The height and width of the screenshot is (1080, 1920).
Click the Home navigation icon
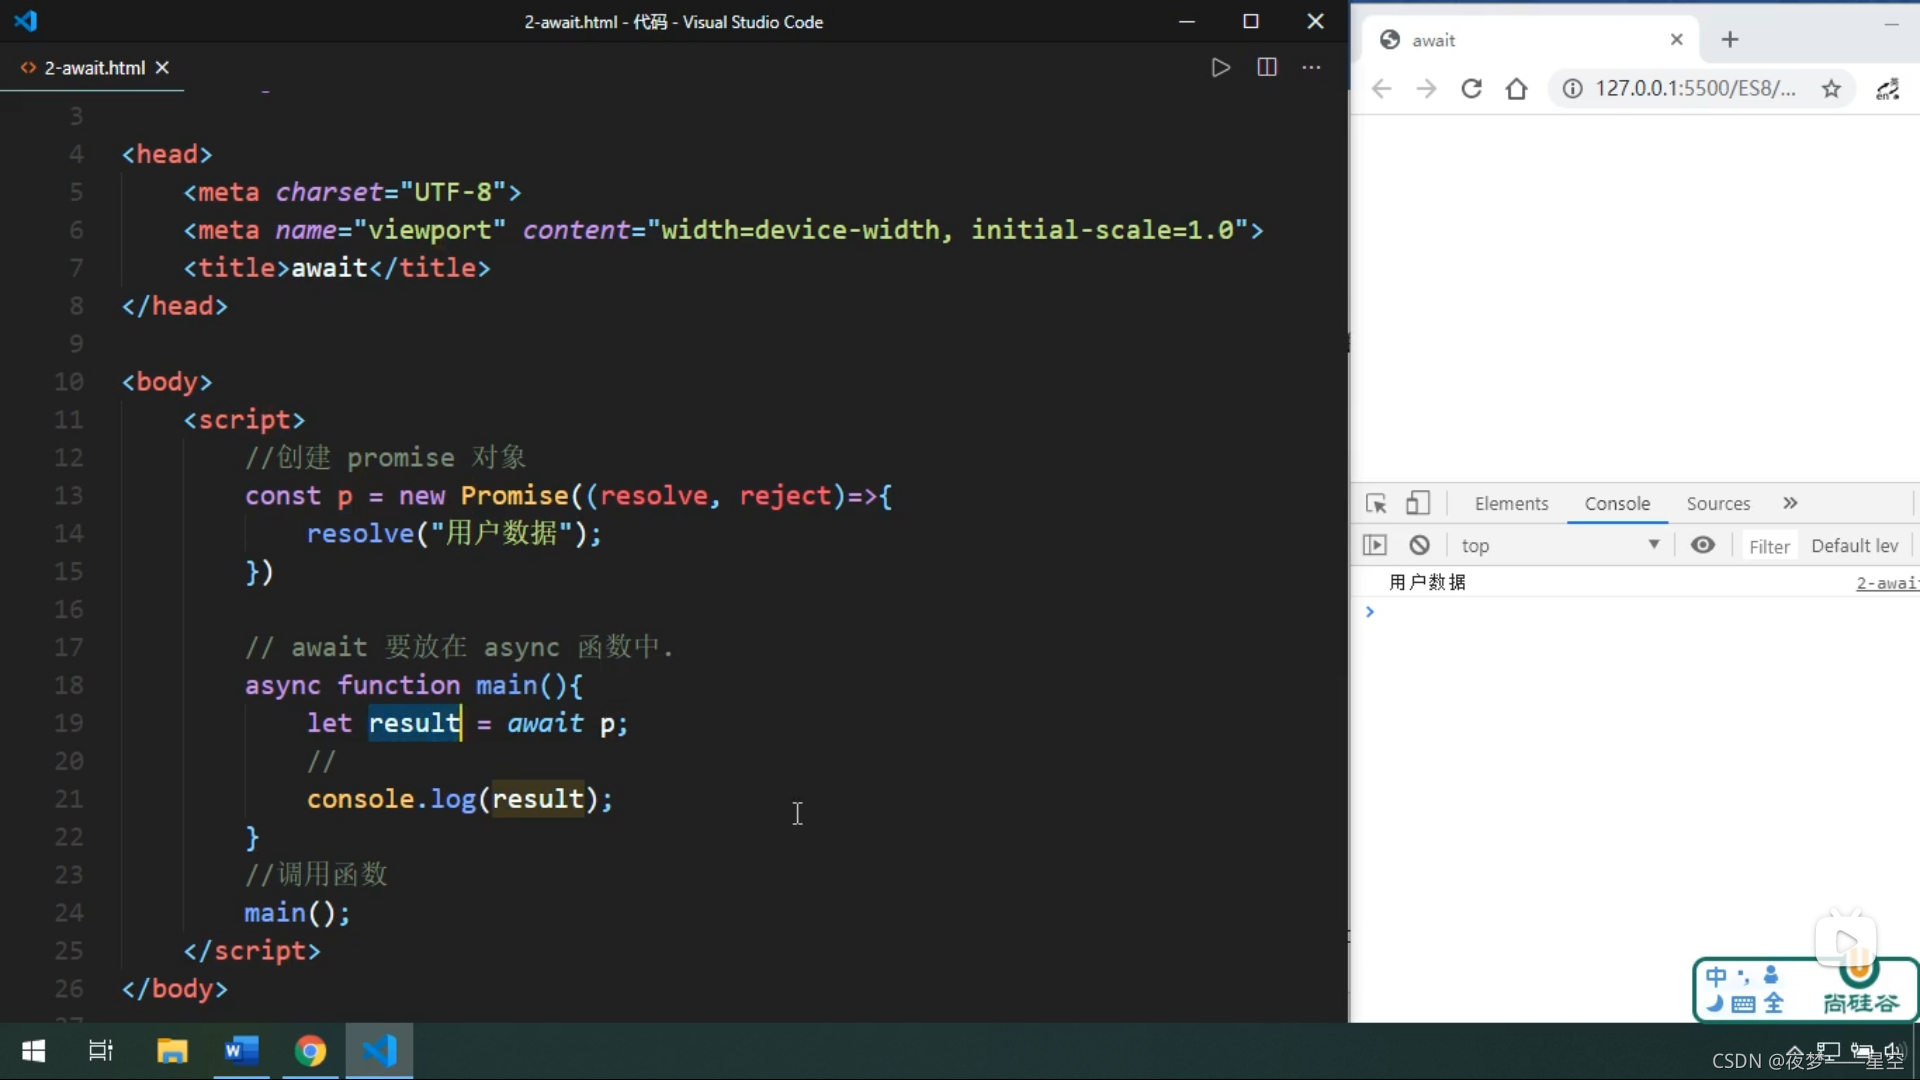point(1516,88)
